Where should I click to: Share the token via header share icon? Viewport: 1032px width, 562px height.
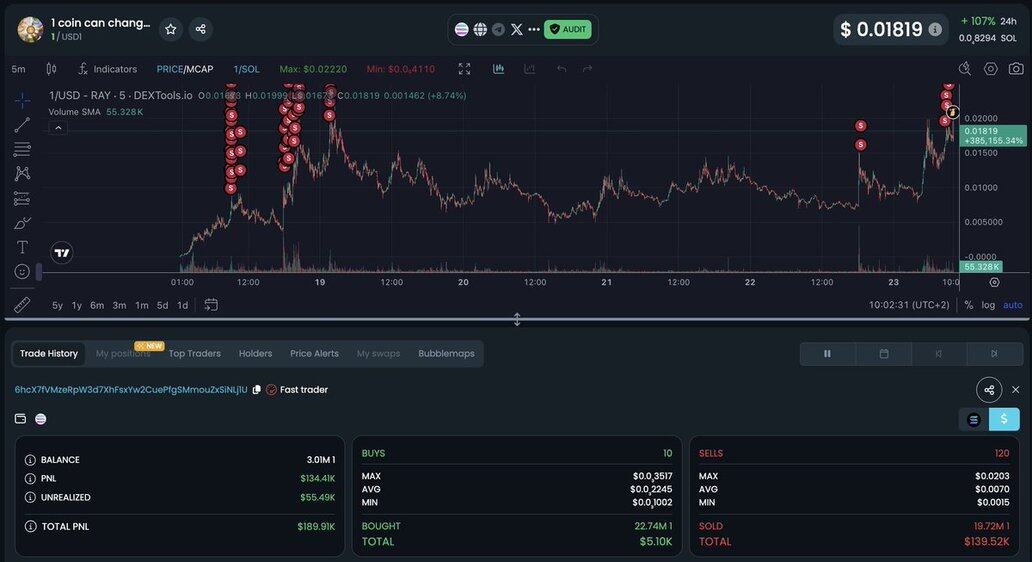pyautogui.click(x=201, y=29)
